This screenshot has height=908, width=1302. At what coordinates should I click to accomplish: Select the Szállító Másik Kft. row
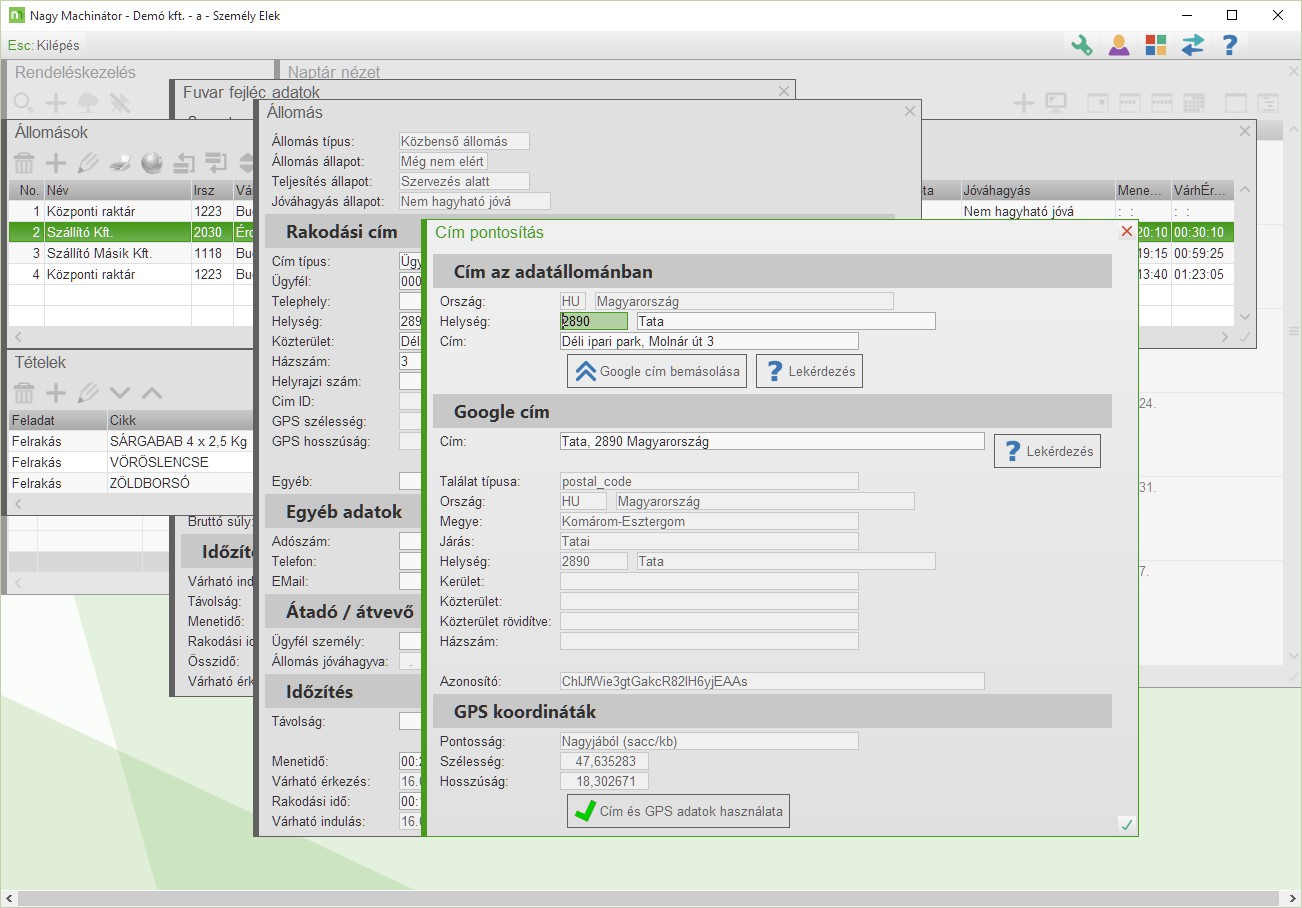pos(98,253)
